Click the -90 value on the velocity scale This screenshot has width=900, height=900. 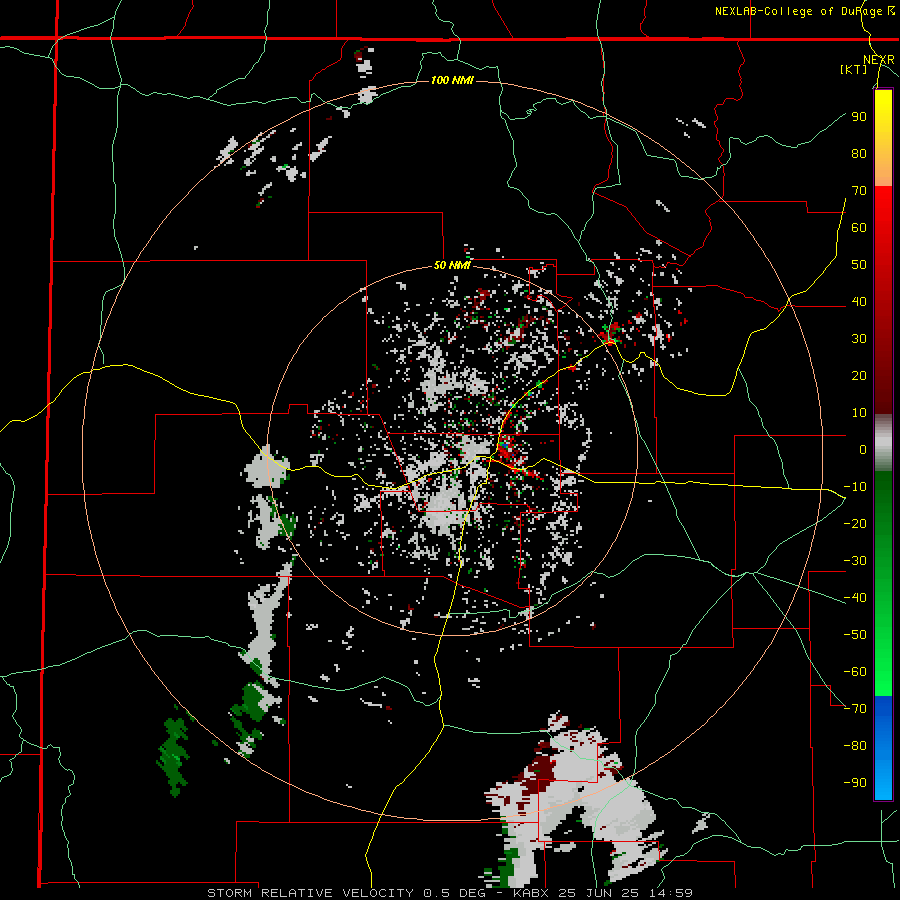(855, 783)
